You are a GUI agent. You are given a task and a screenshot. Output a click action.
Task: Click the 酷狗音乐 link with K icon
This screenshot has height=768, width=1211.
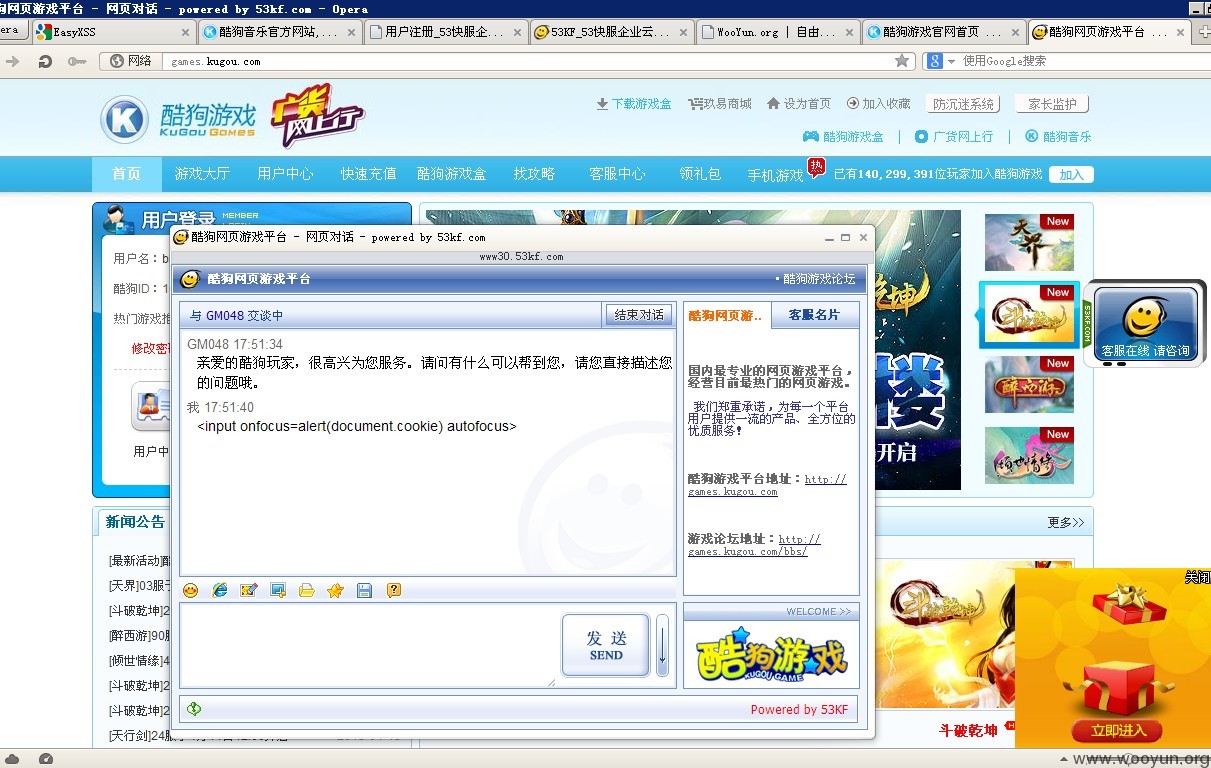tap(1058, 136)
